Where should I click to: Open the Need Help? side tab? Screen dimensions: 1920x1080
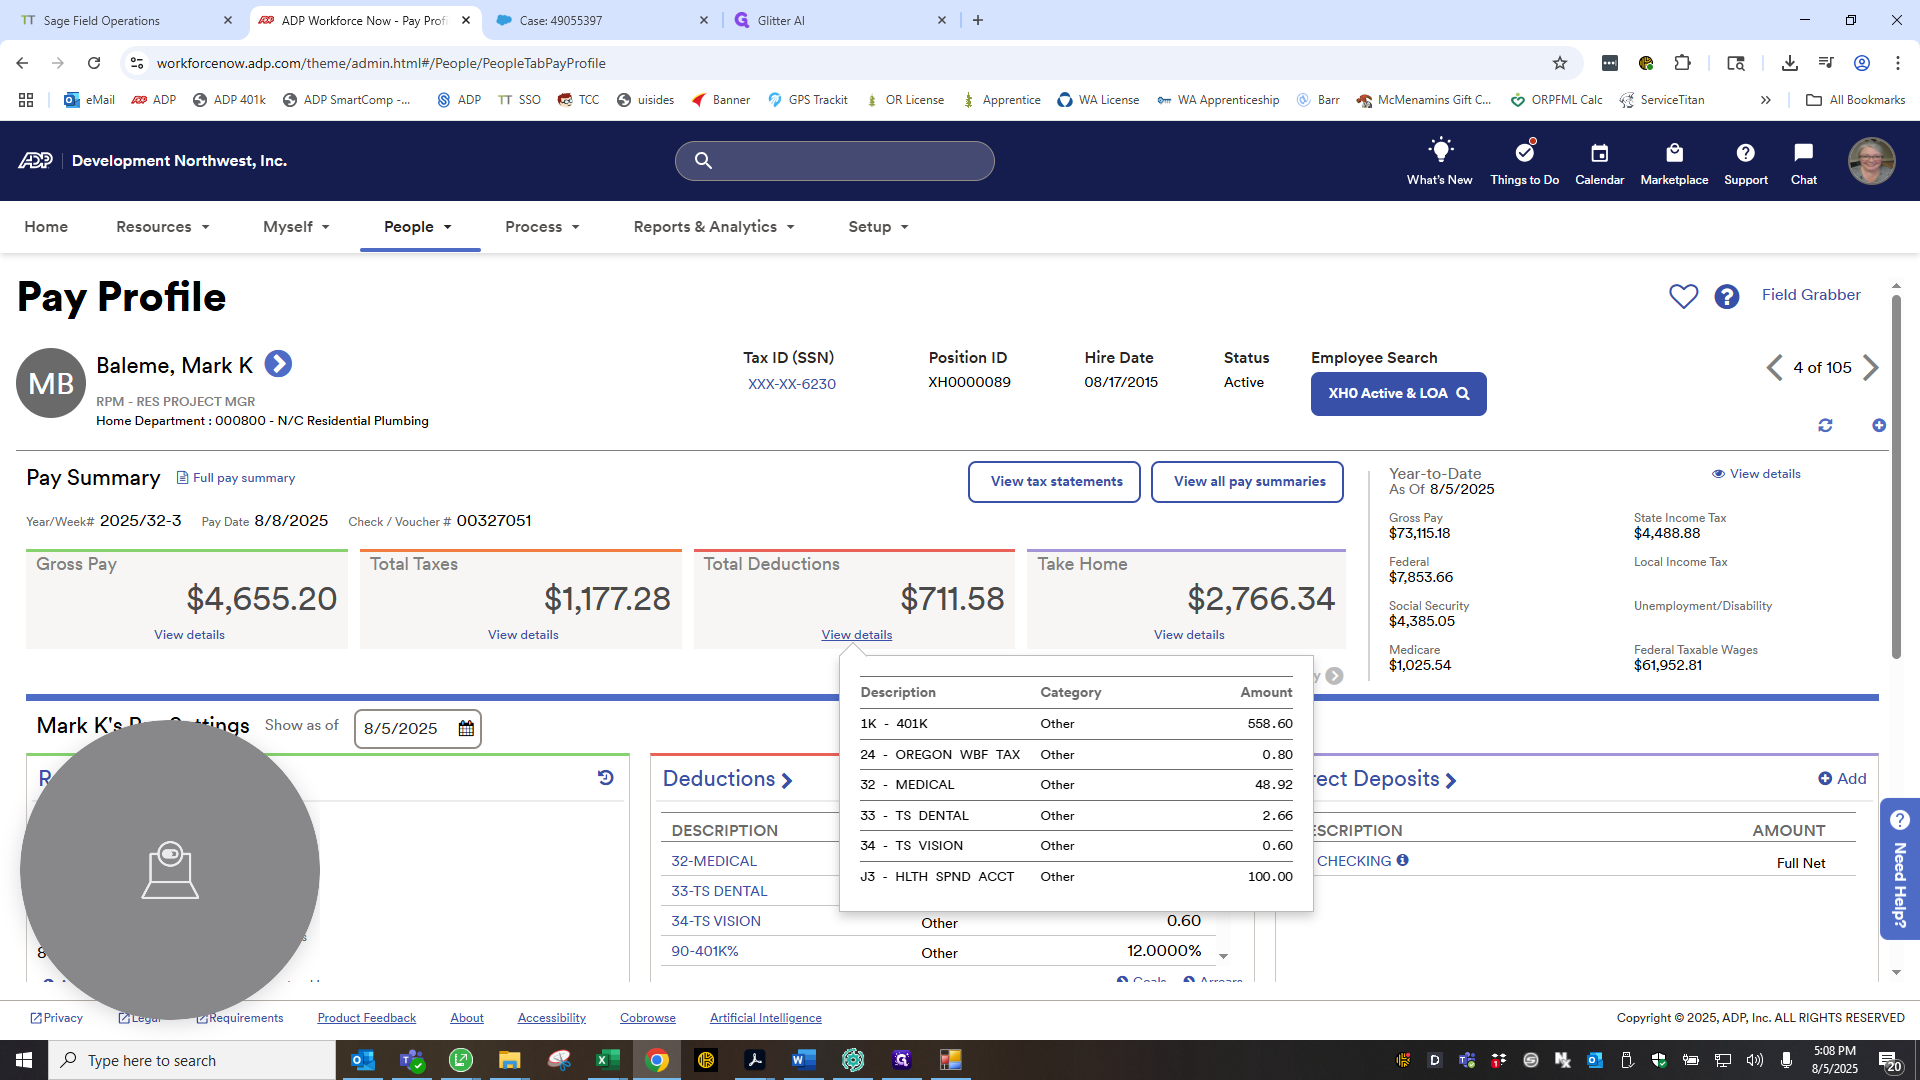pyautogui.click(x=1900, y=869)
